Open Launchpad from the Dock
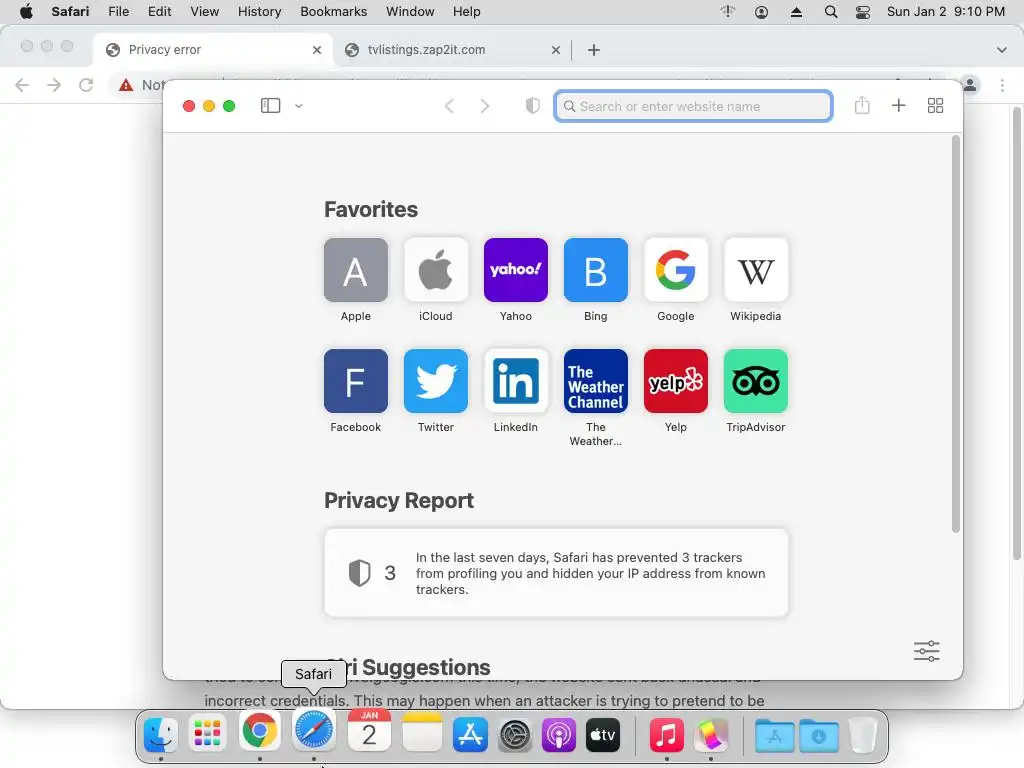The height and width of the screenshot is (768, 1024). pyautogui.click(x=208, y=734)
